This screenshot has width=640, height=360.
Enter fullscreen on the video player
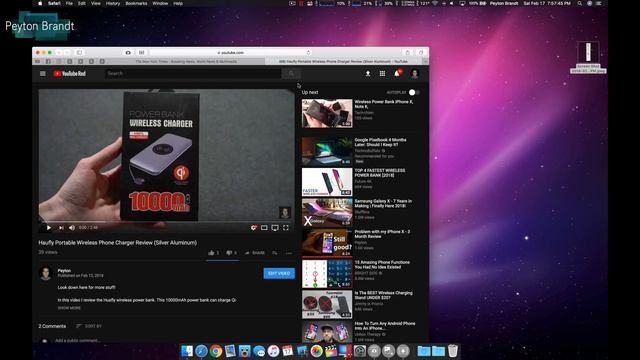click(286, 228)
